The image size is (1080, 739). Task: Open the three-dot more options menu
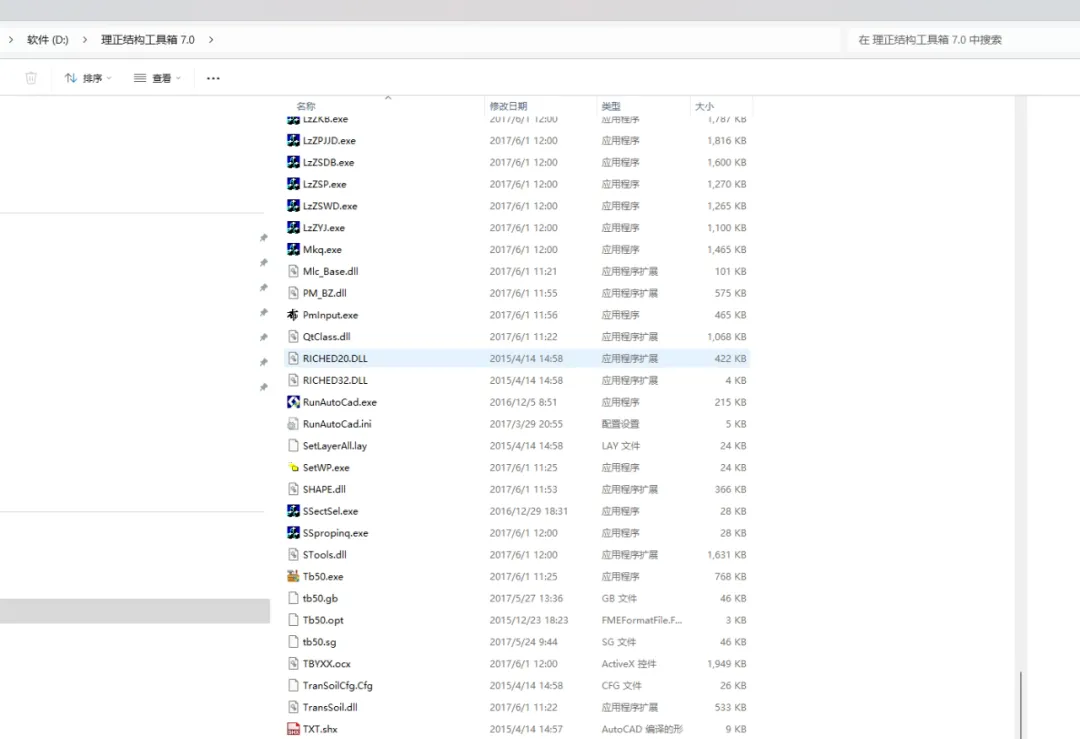pos(214,79)
